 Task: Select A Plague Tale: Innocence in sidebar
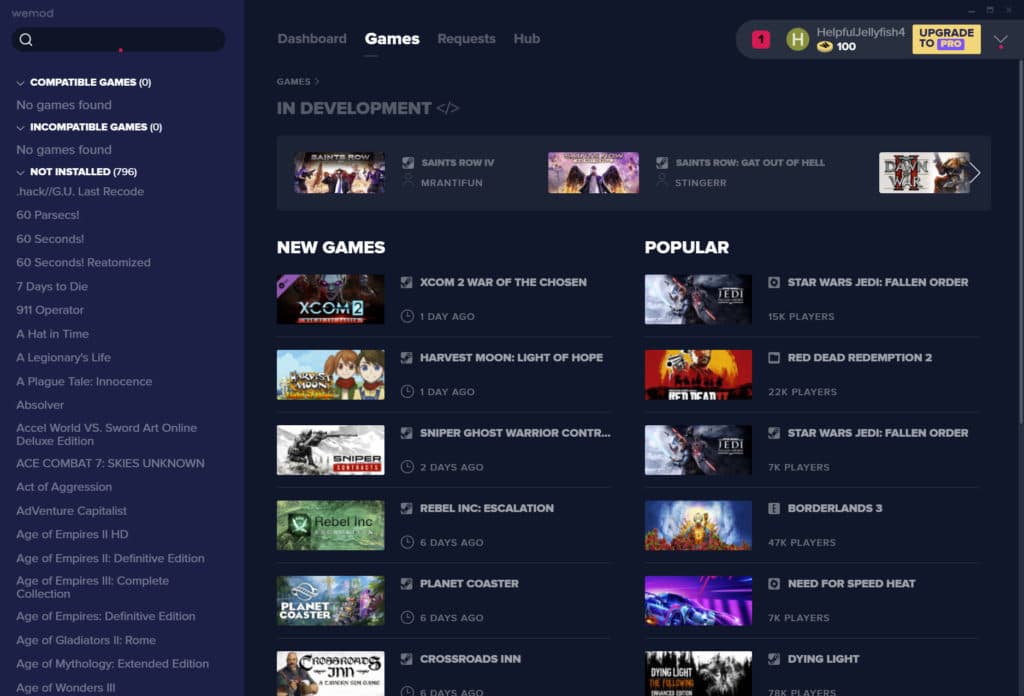pyautogui.click(x=84, y=381)
